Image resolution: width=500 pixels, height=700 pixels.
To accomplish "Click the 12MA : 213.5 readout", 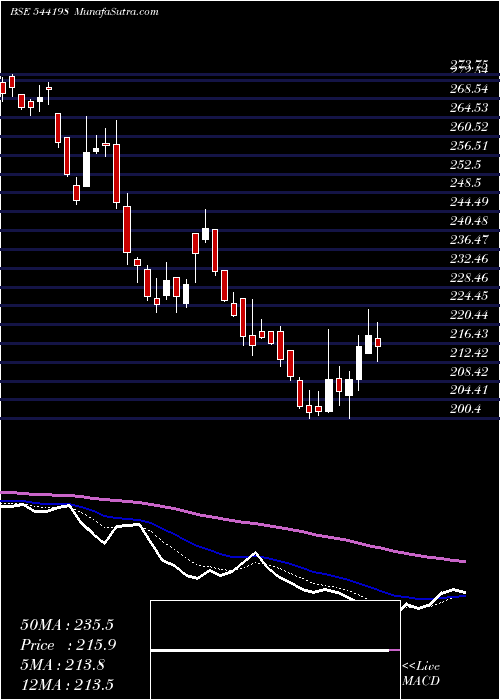I will click(67, 685).
